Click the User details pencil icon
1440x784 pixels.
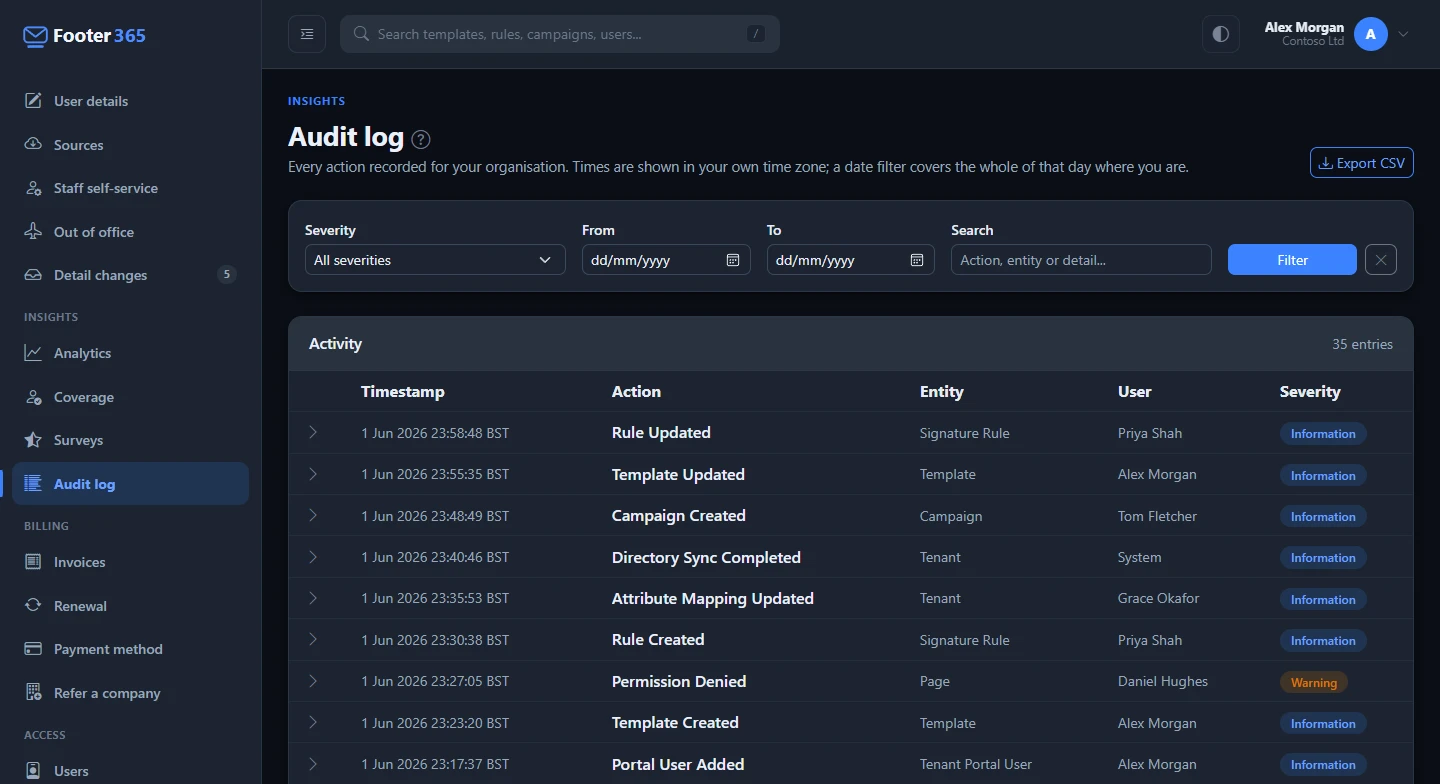(x=33, y=101)
